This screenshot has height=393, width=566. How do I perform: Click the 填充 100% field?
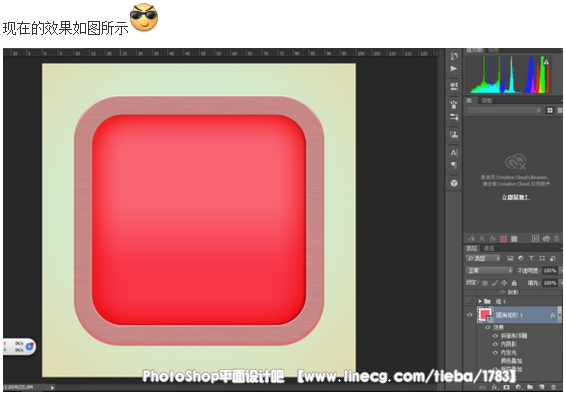pyautogui.click(x=550, y=283)
